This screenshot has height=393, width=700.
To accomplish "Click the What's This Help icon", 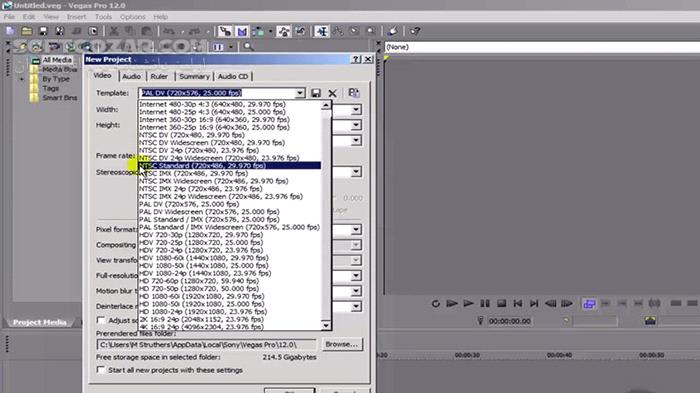I will click(x=415, y=31).
